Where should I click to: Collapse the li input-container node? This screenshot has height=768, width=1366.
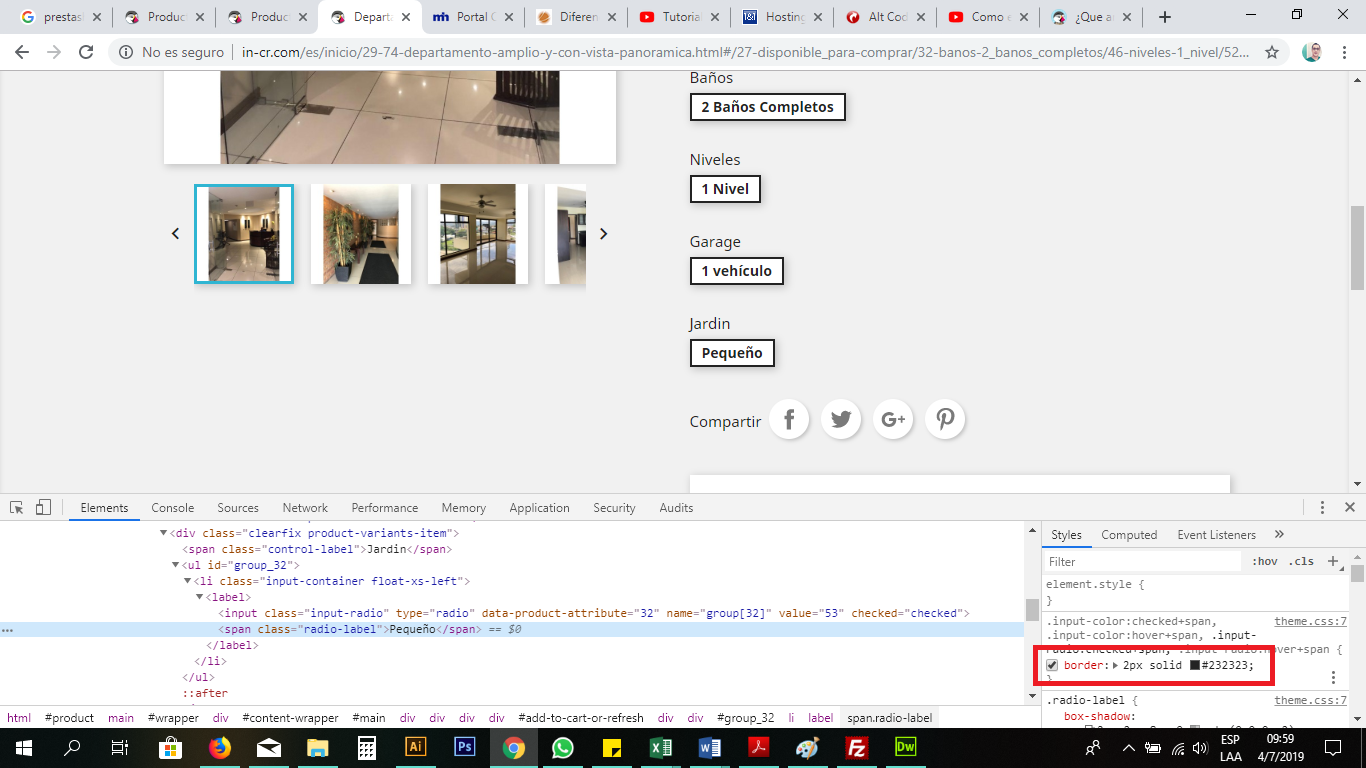[187, 581]
